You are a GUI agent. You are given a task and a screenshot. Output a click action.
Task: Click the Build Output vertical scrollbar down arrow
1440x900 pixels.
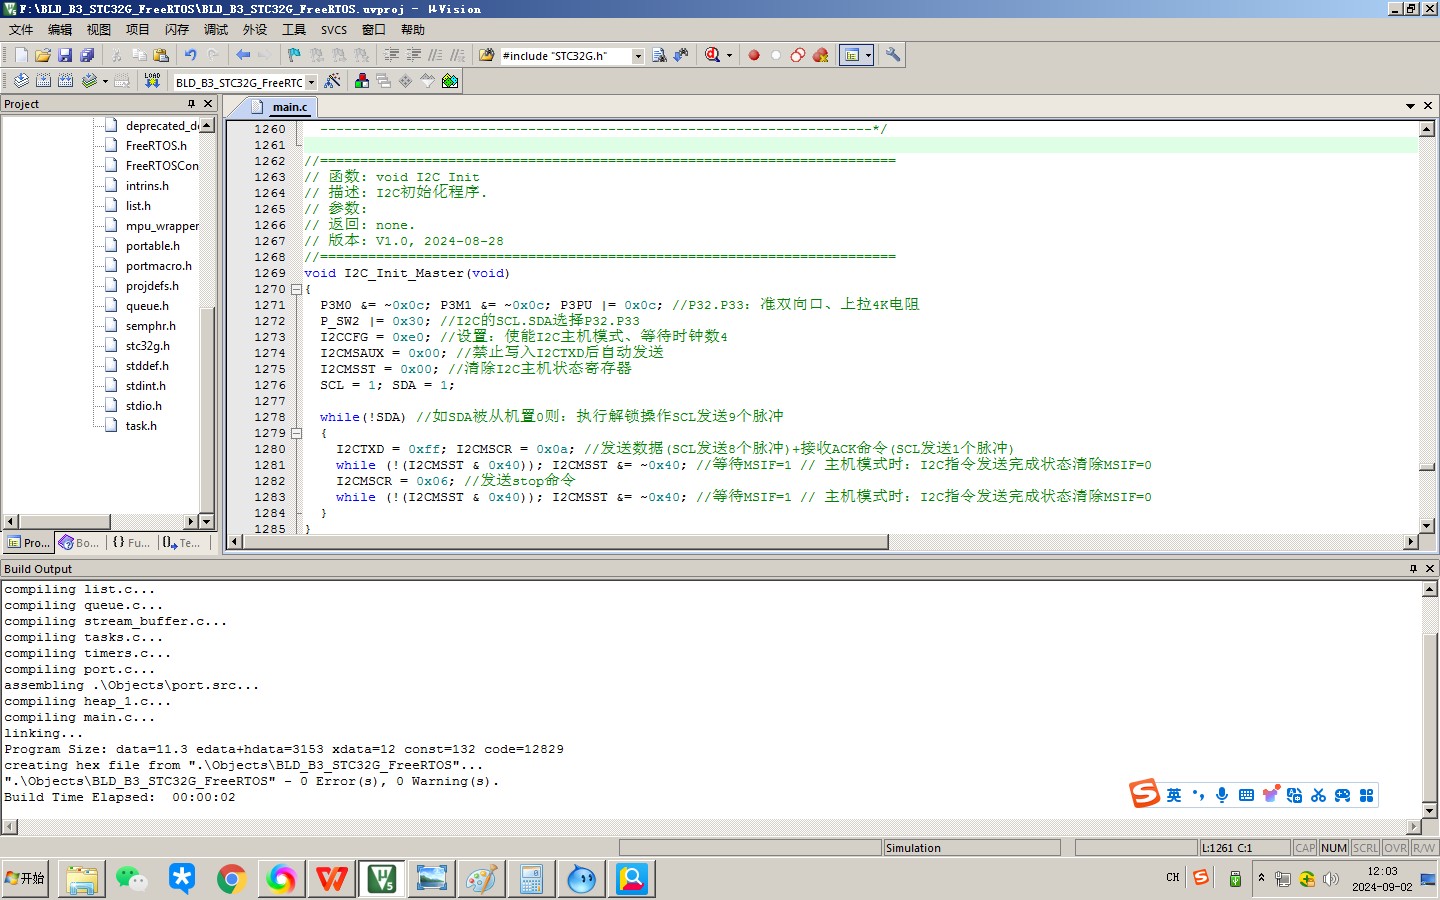pos(1430,811)
